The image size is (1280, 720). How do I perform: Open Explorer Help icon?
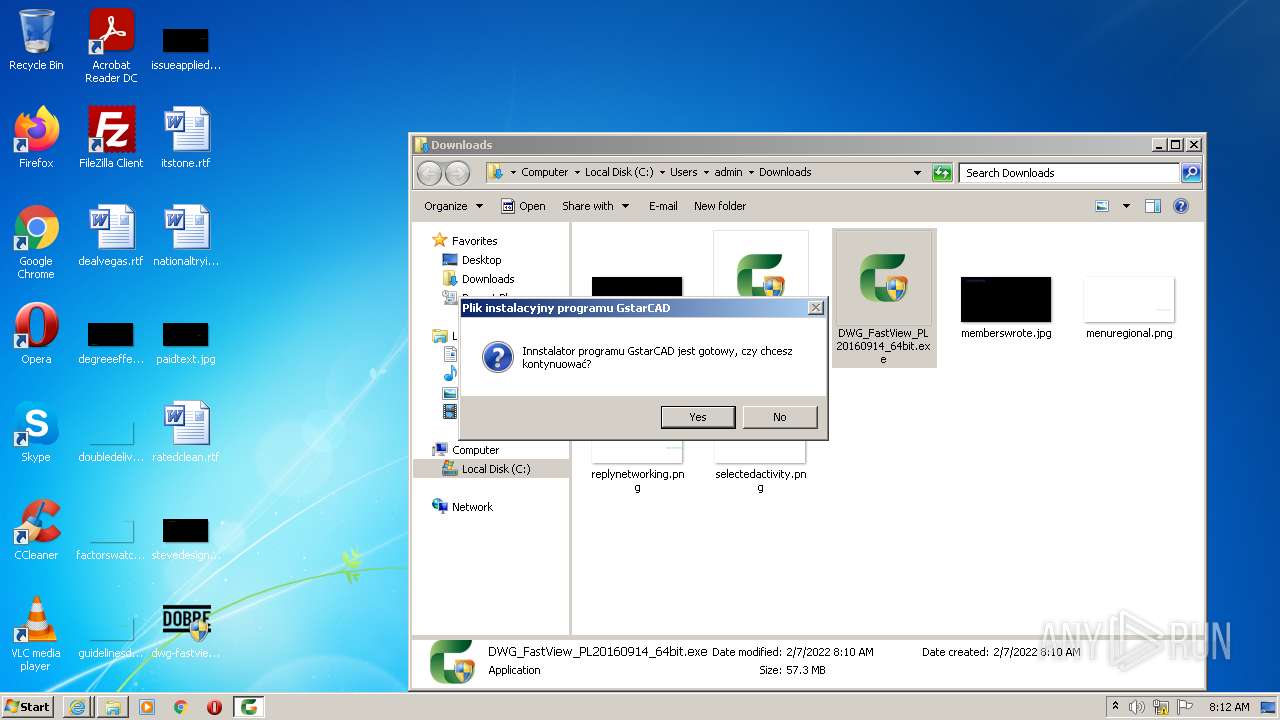tap(1181, 206)
